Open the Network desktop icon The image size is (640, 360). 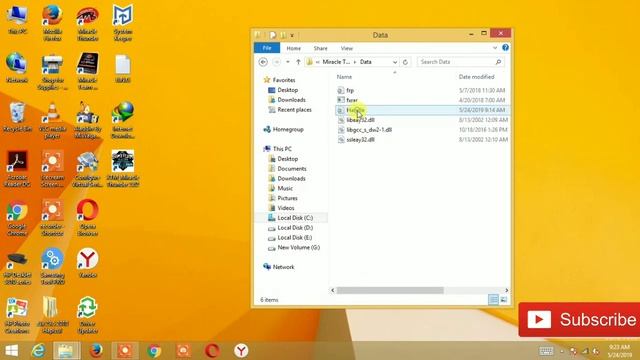click(x=17, y=68)
